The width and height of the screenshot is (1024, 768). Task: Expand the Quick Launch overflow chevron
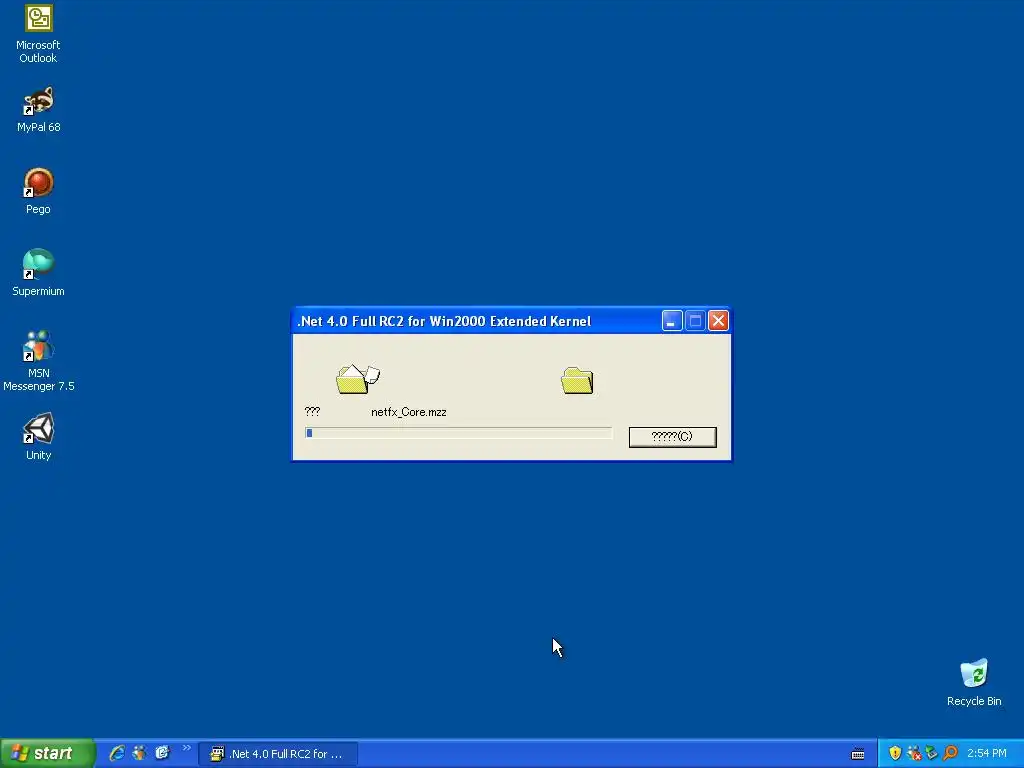pyautogui.click(x=186, y=748)
